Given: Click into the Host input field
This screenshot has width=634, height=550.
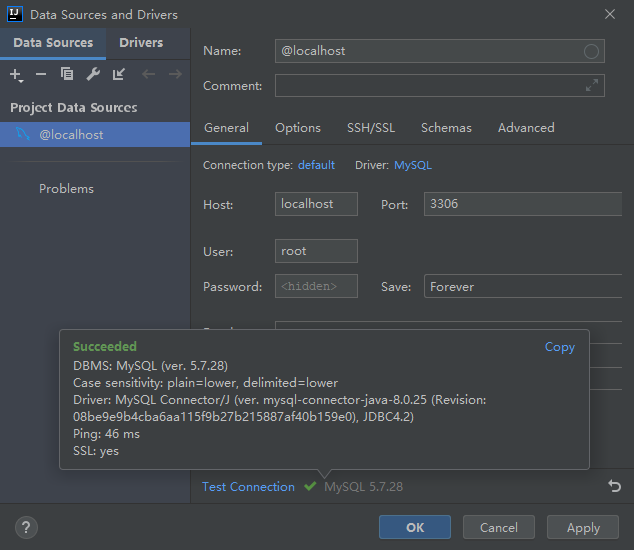Looking at the screenshot, I should click(316, 204).
